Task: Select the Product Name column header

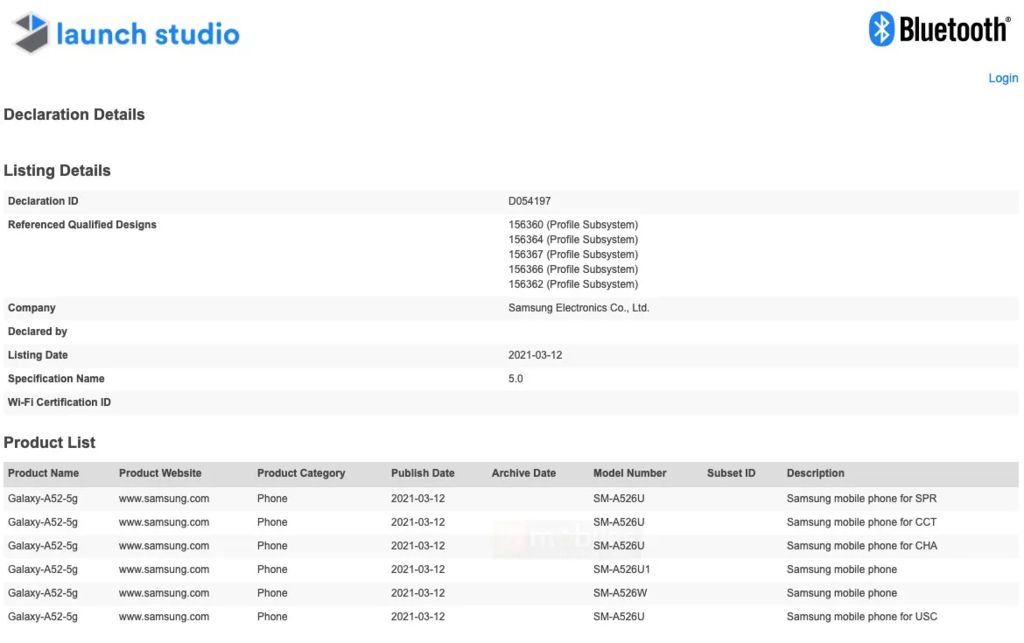Action: click(x=43, y=473)
